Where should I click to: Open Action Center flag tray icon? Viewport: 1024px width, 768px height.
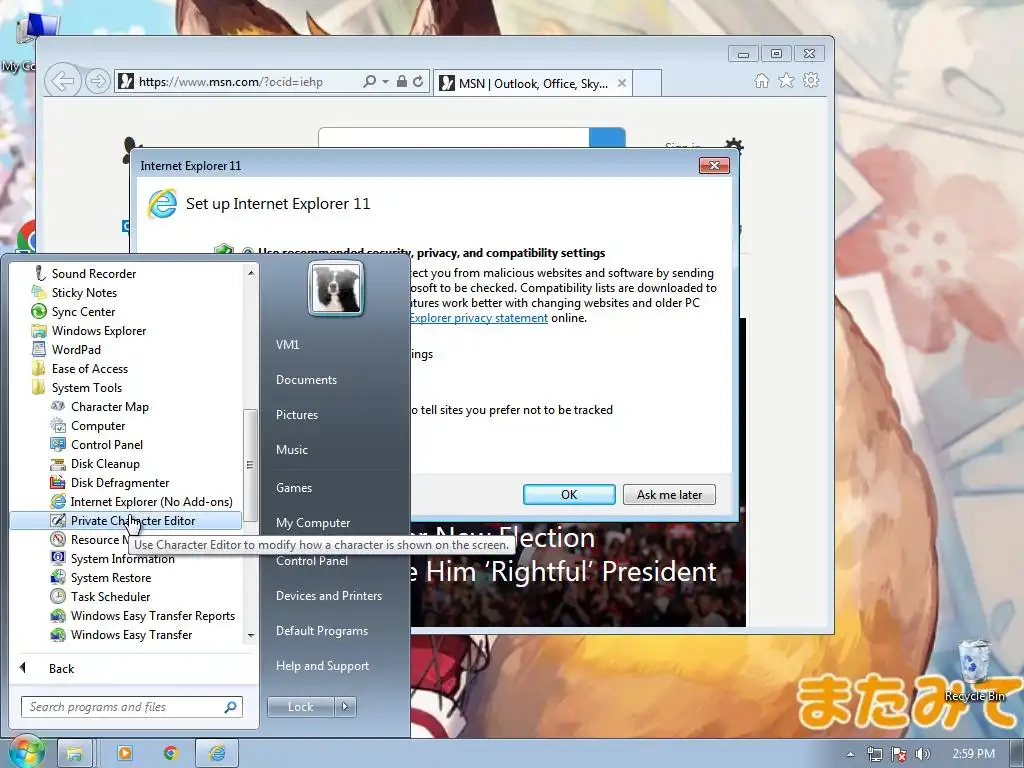[899, 754]
